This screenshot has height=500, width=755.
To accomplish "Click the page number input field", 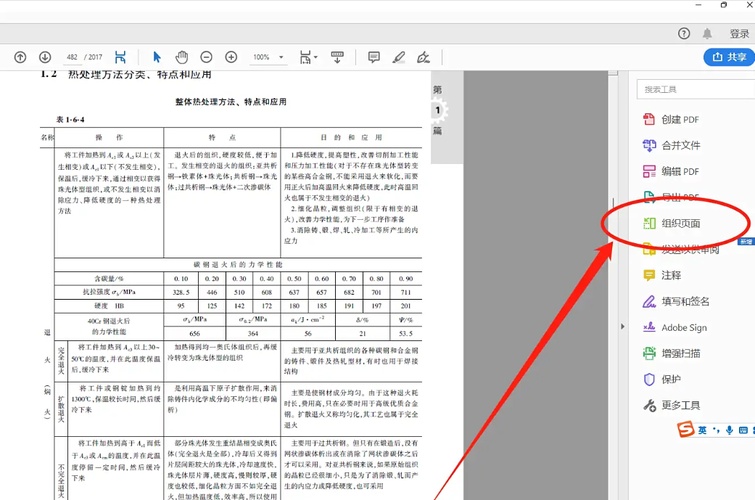I will click(x=72, y=57).
